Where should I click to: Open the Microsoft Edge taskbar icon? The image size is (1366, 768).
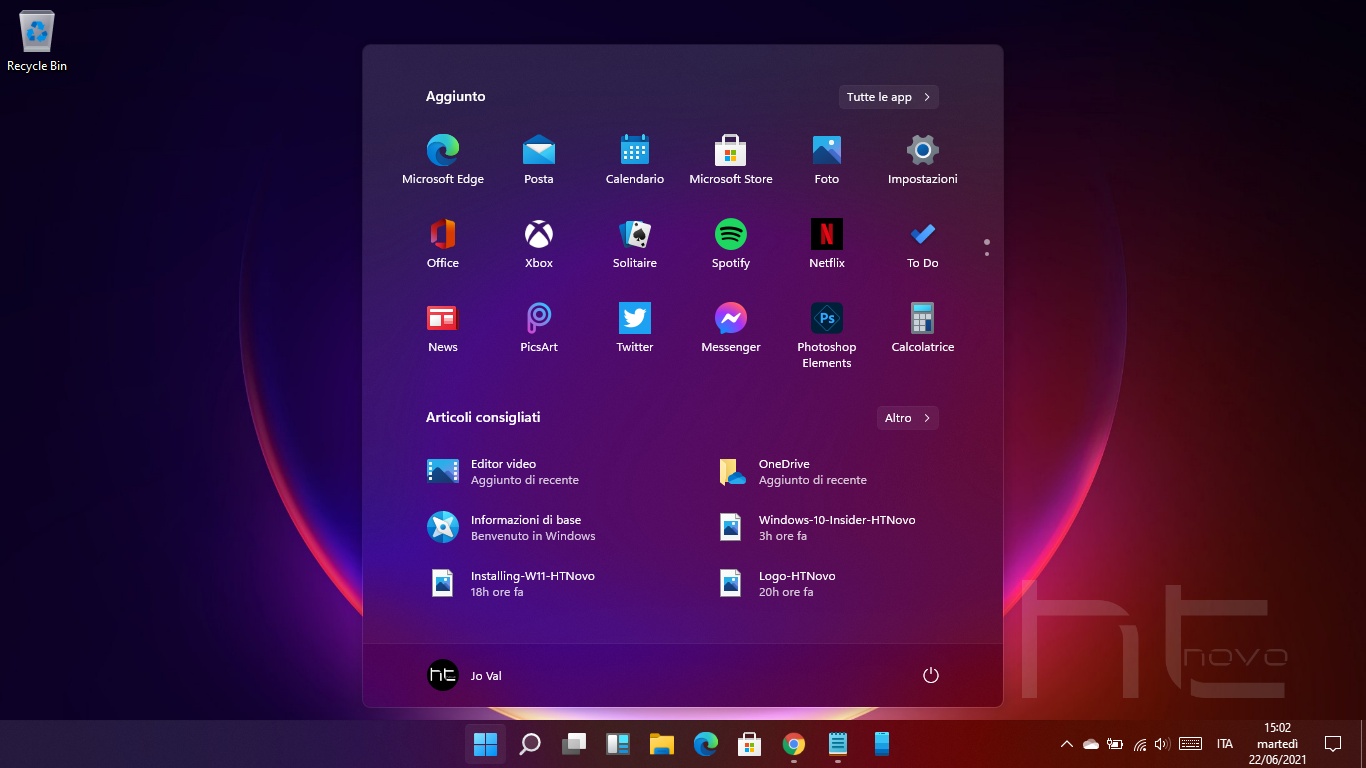click(x=706, y=744)
